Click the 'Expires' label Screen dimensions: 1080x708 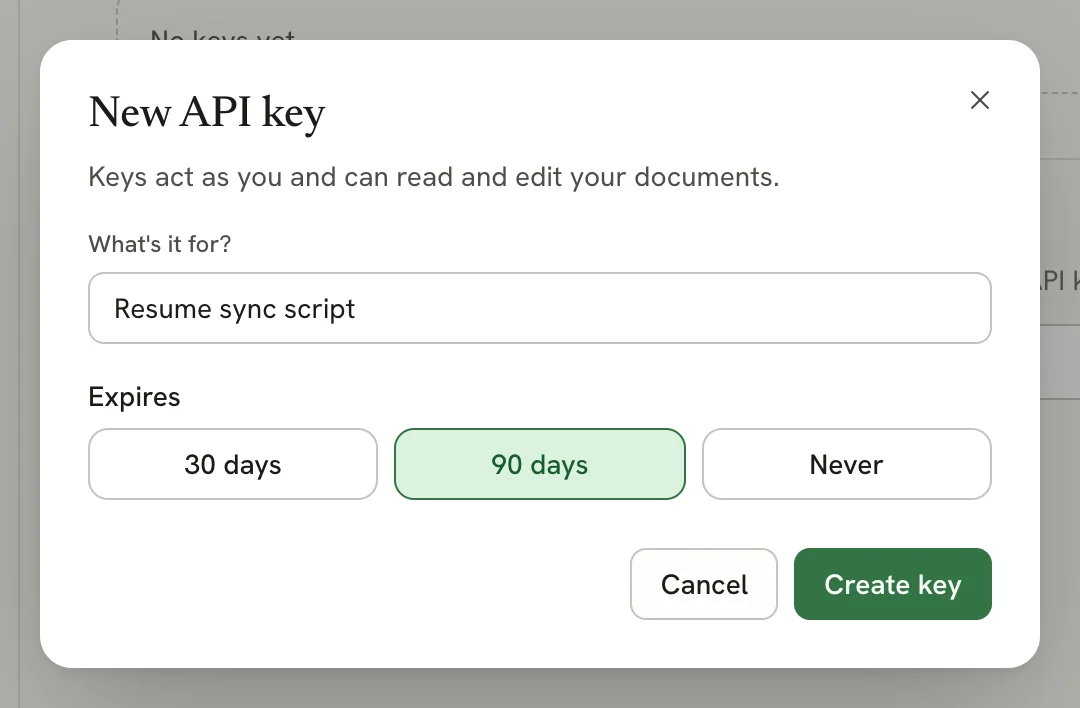tap(134, 397)
